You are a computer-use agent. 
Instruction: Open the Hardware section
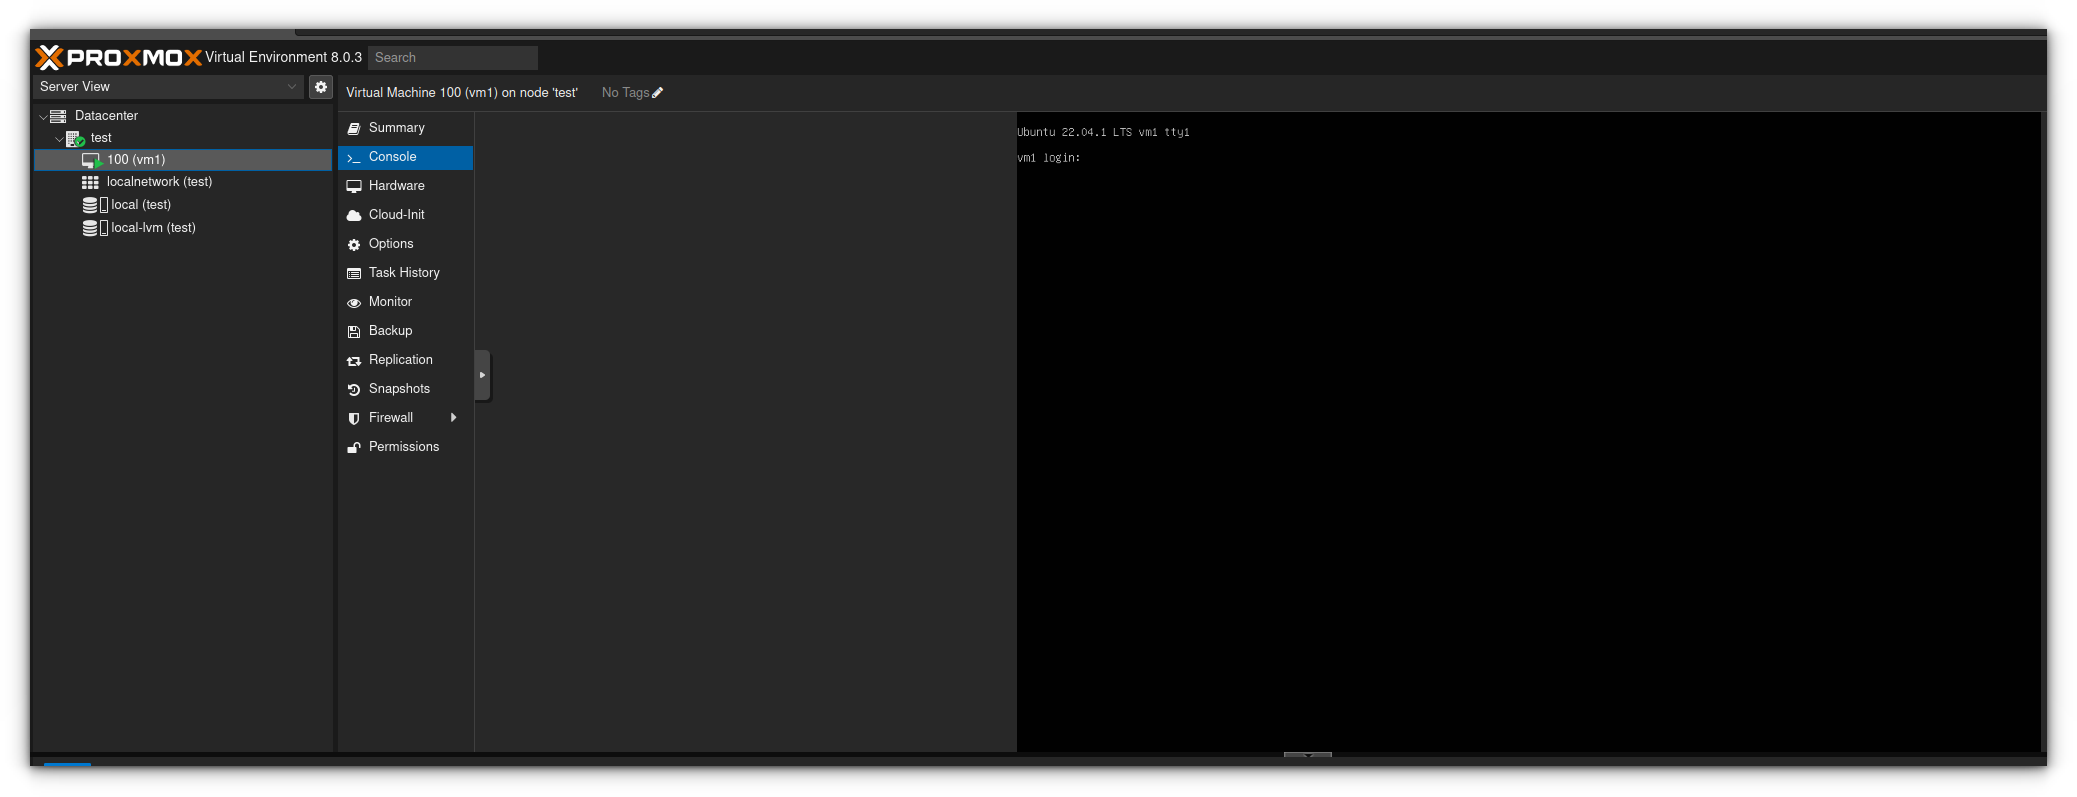pos(396,186)
